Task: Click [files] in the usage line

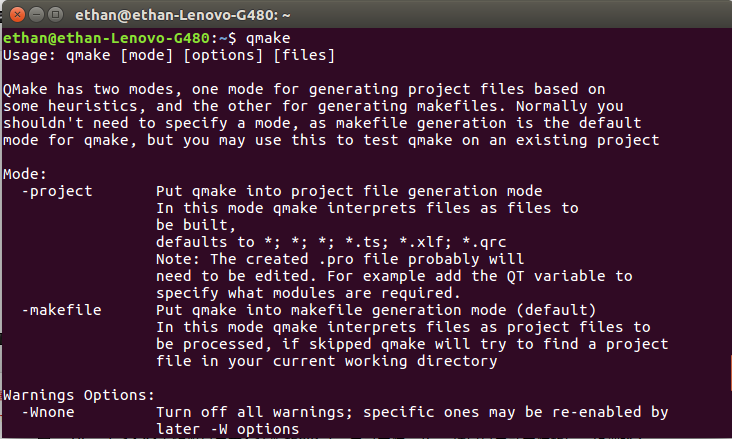Action: [x=303, y=54]
